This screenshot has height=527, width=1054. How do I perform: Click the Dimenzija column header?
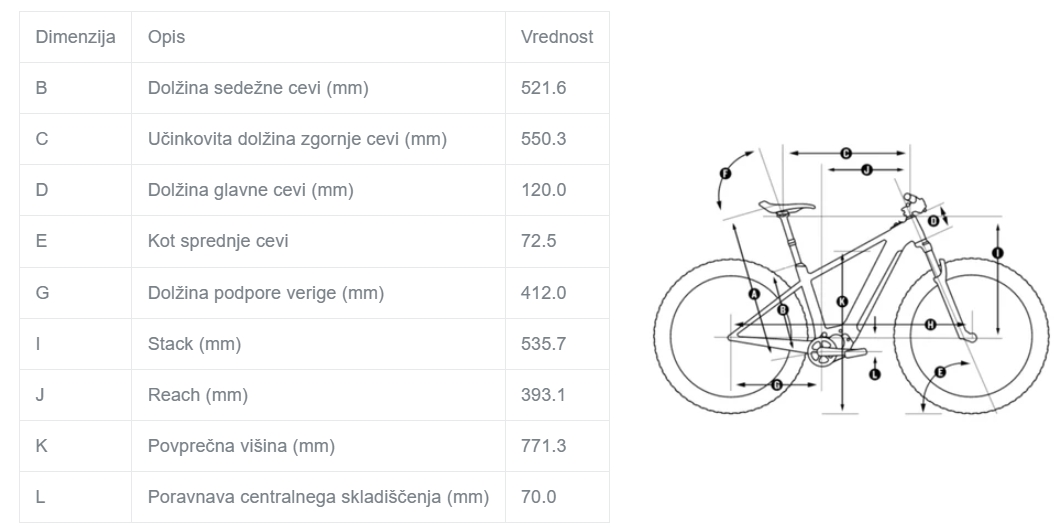coord(76,37)
